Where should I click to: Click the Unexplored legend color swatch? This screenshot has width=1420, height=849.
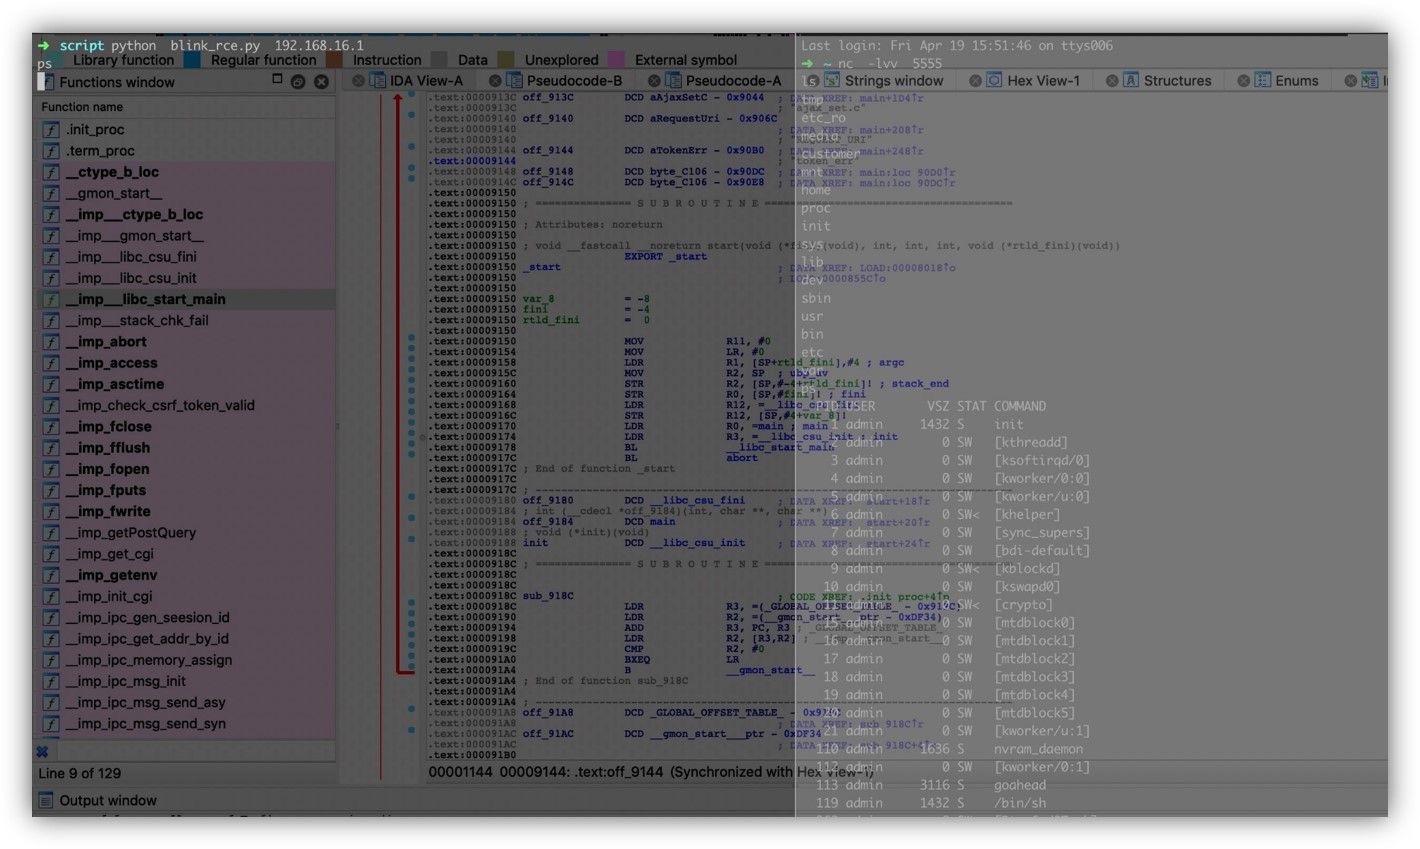506,60
